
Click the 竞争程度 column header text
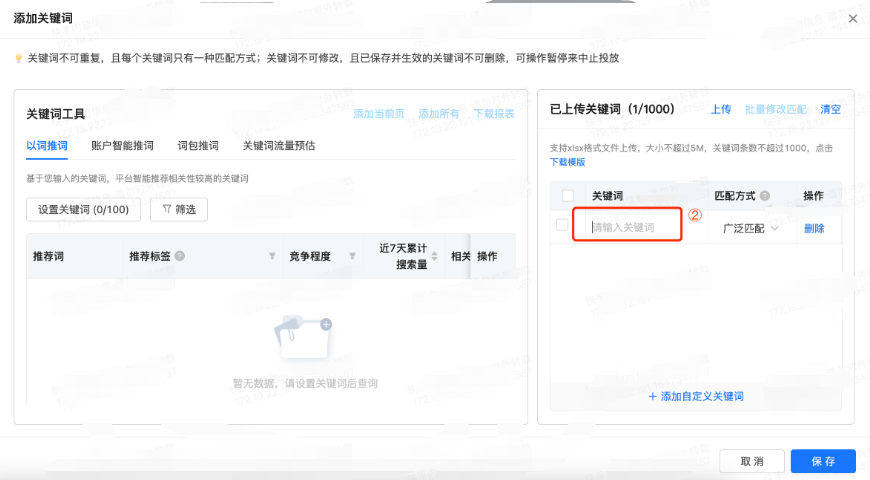[310, 256]
